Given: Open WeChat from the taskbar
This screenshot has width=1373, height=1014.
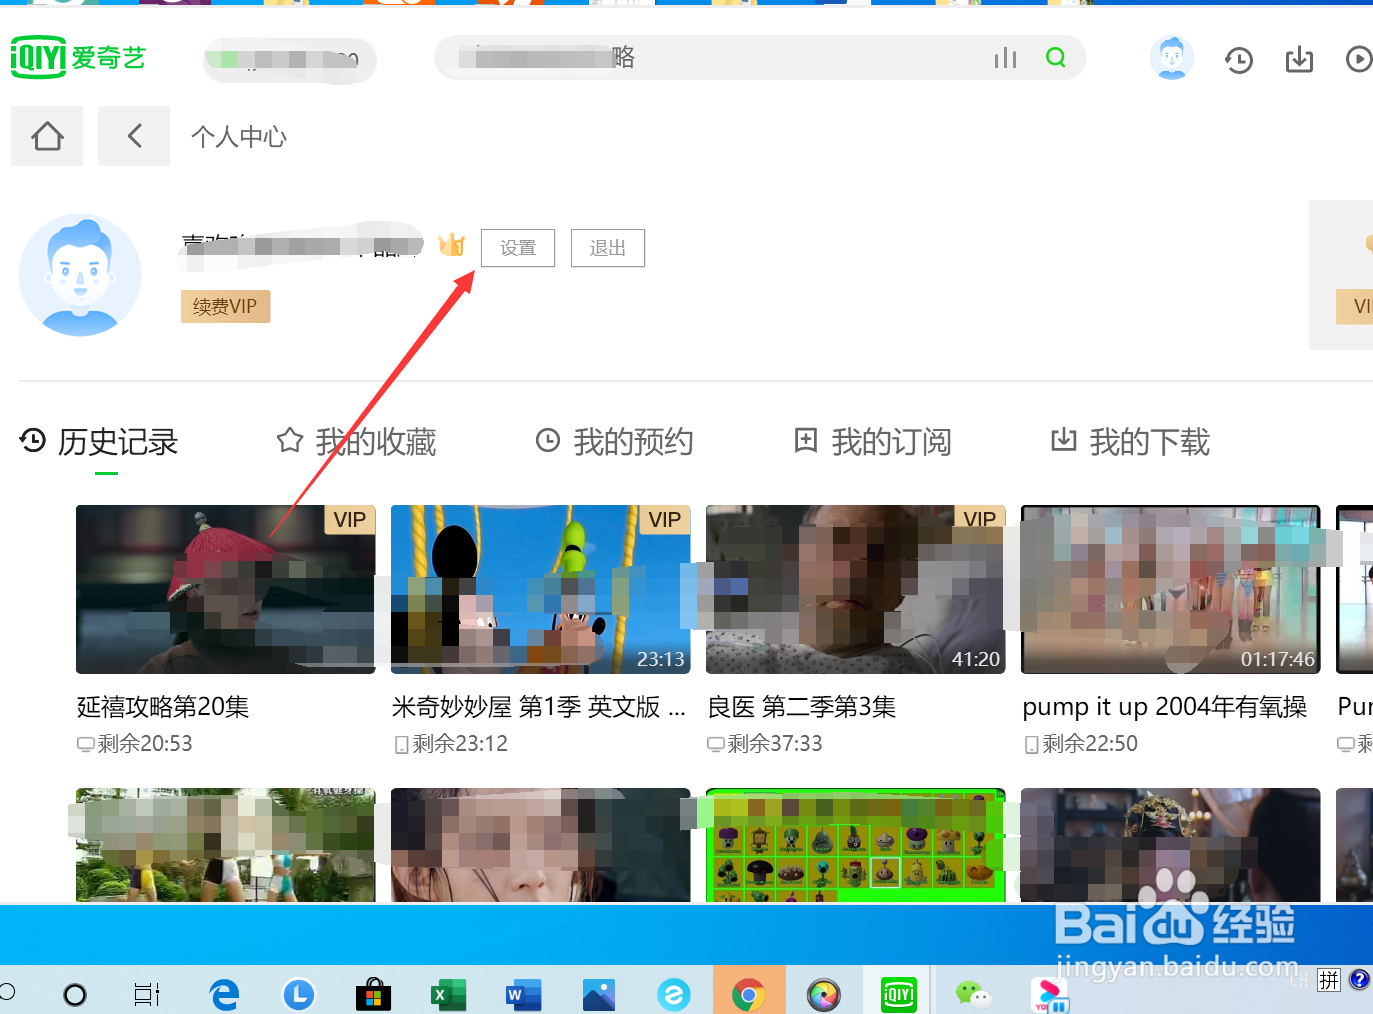Looking at the screenshot, I should (x=973, y=994).
